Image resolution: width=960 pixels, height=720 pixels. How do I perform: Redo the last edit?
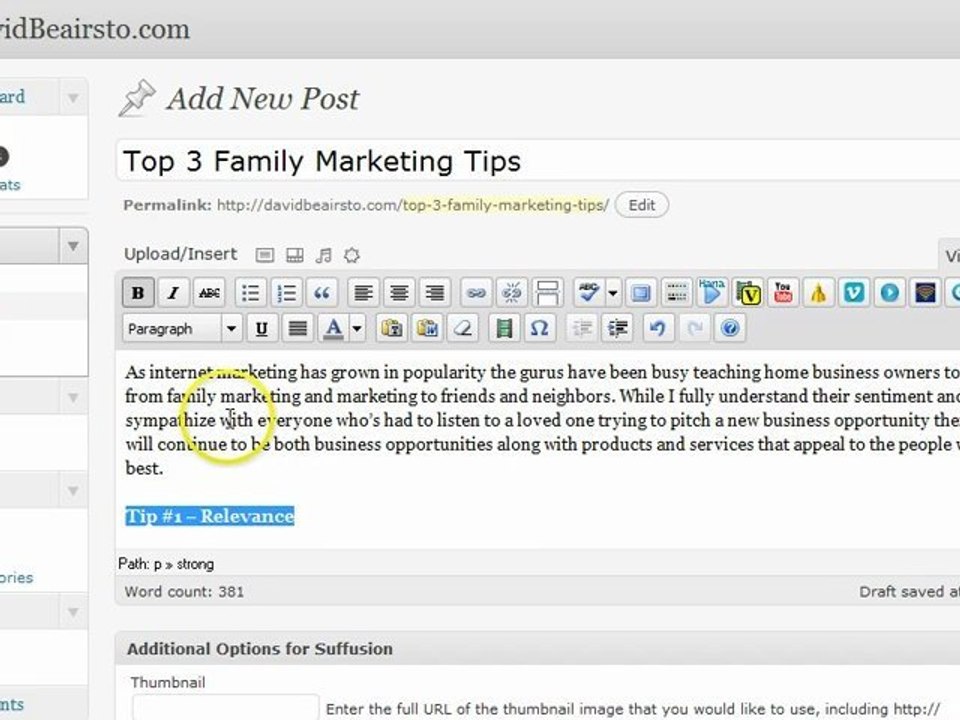[694, 329]
